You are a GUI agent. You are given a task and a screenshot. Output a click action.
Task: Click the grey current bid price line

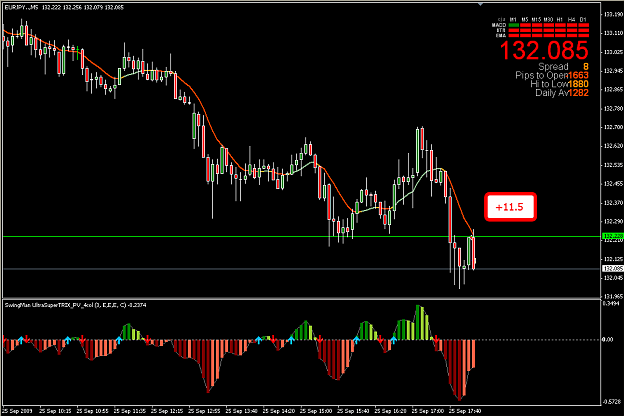[302, 269]
